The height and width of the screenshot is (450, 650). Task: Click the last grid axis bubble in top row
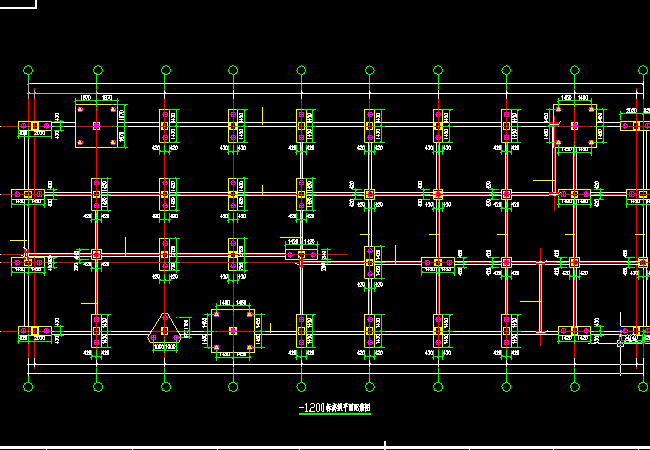pyautogui.click(x=642, y=71)
